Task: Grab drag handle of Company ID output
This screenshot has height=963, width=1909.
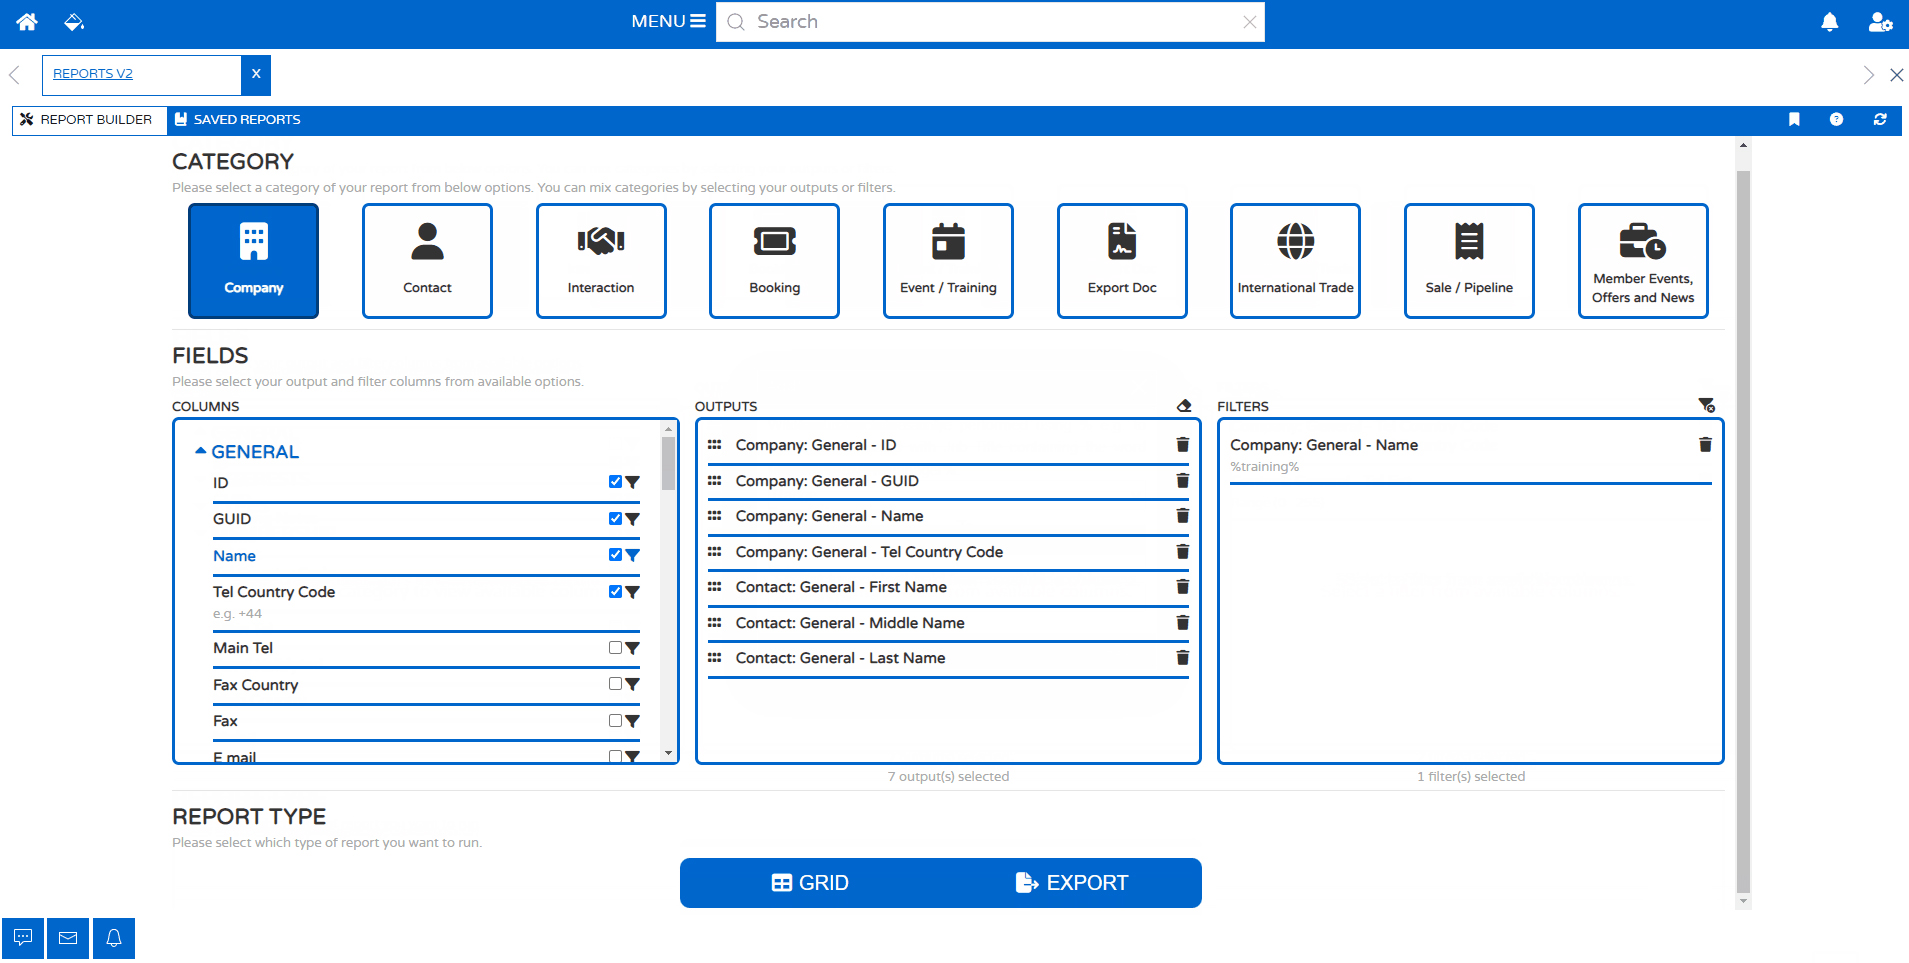Action: click(714, 445)
